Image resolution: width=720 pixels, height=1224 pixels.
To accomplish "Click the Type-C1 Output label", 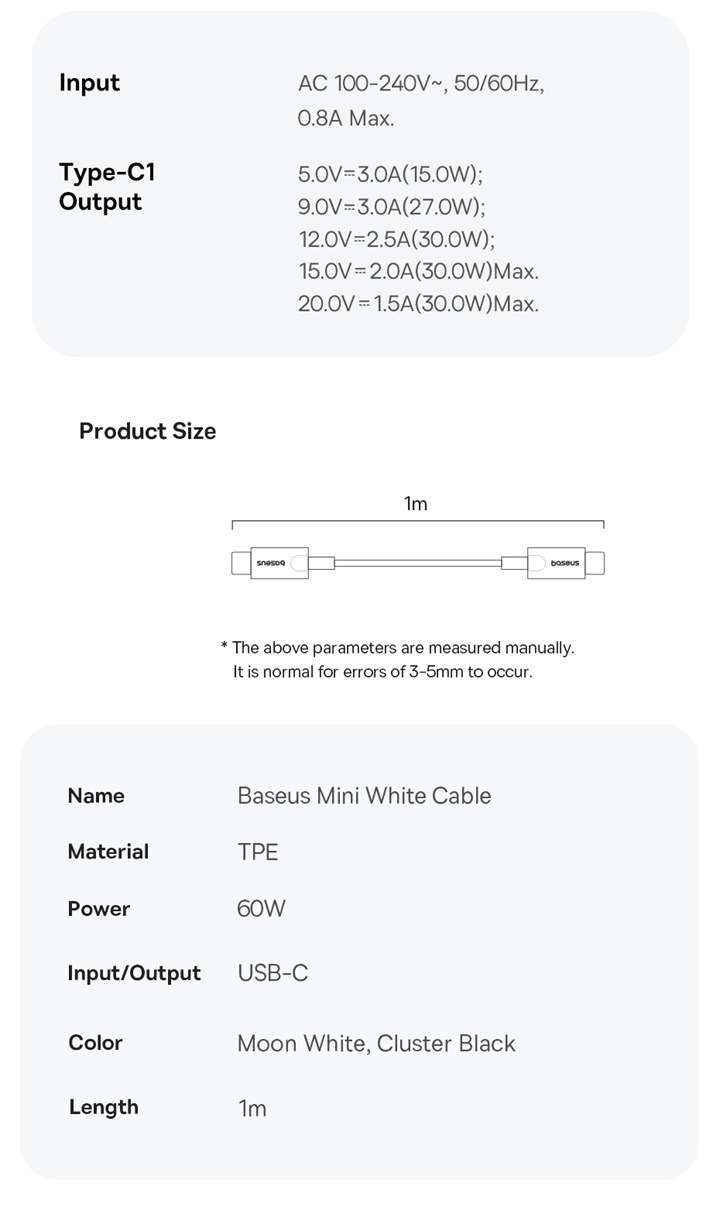I will (107, 187).
